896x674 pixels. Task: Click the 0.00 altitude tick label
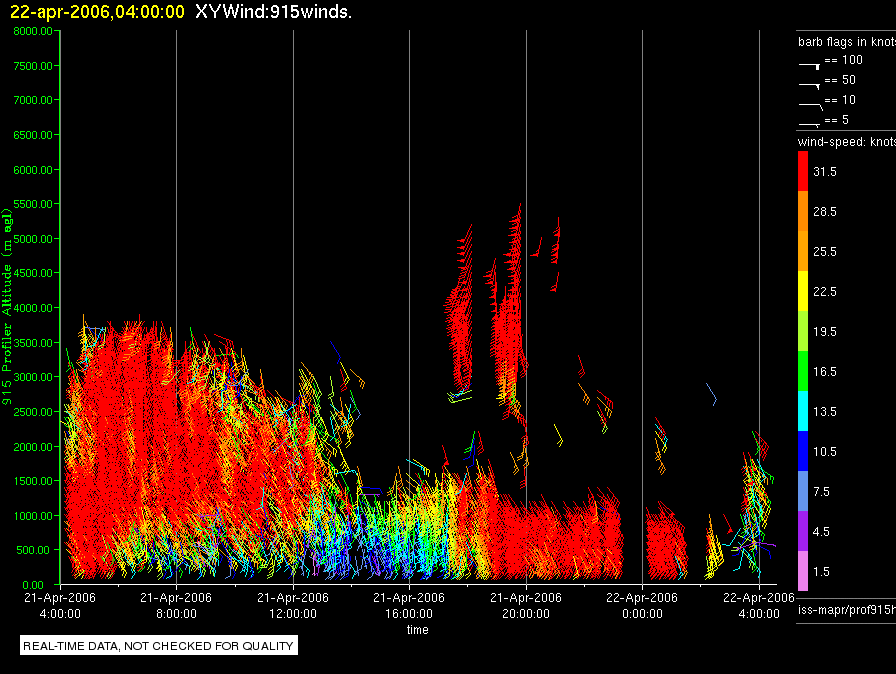coord(33,585)
